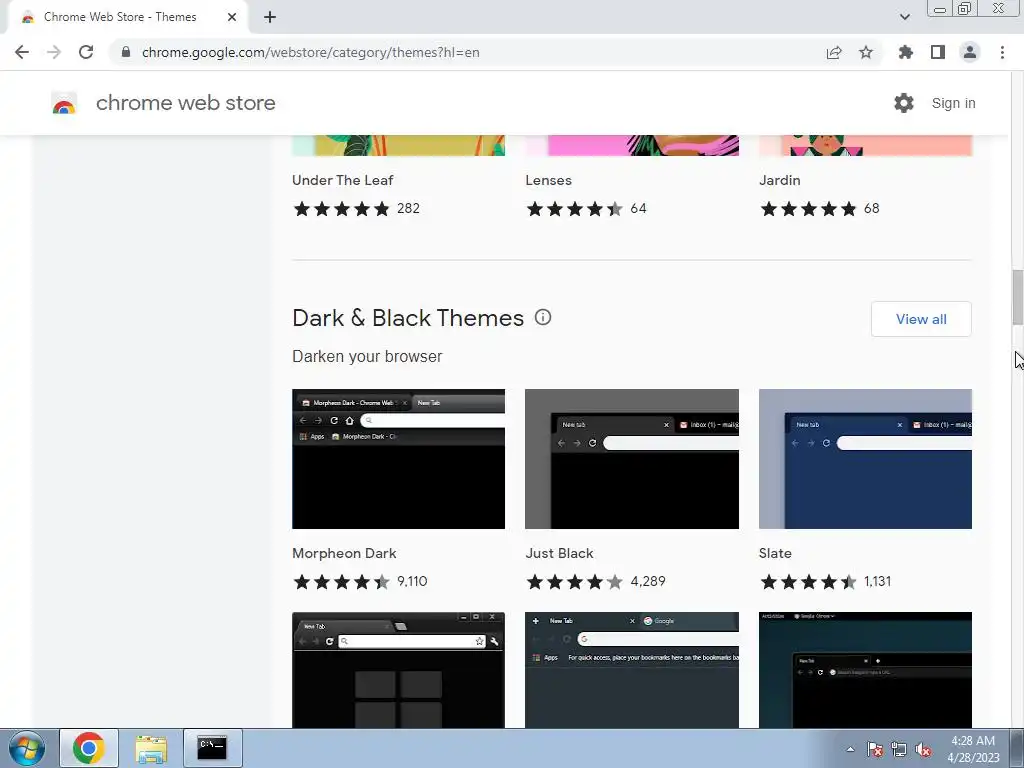This screenshot has height=768, width=1024.
Task: Click the Chrome Web Store logo
Action: (64, 103)
